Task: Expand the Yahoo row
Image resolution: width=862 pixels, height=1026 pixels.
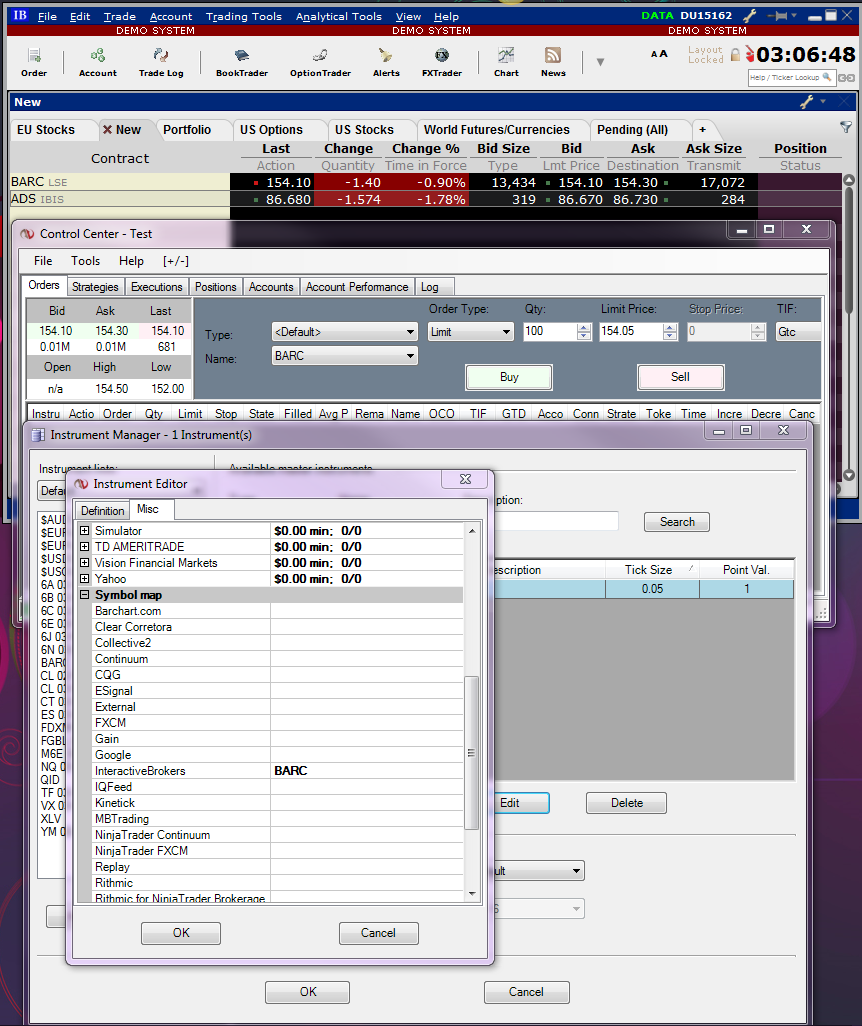Action: click(84, 578)
